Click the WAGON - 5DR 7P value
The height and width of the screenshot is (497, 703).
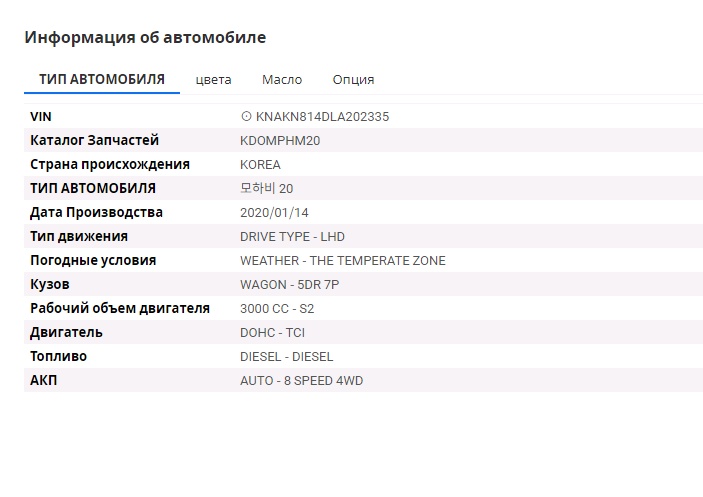290,285
